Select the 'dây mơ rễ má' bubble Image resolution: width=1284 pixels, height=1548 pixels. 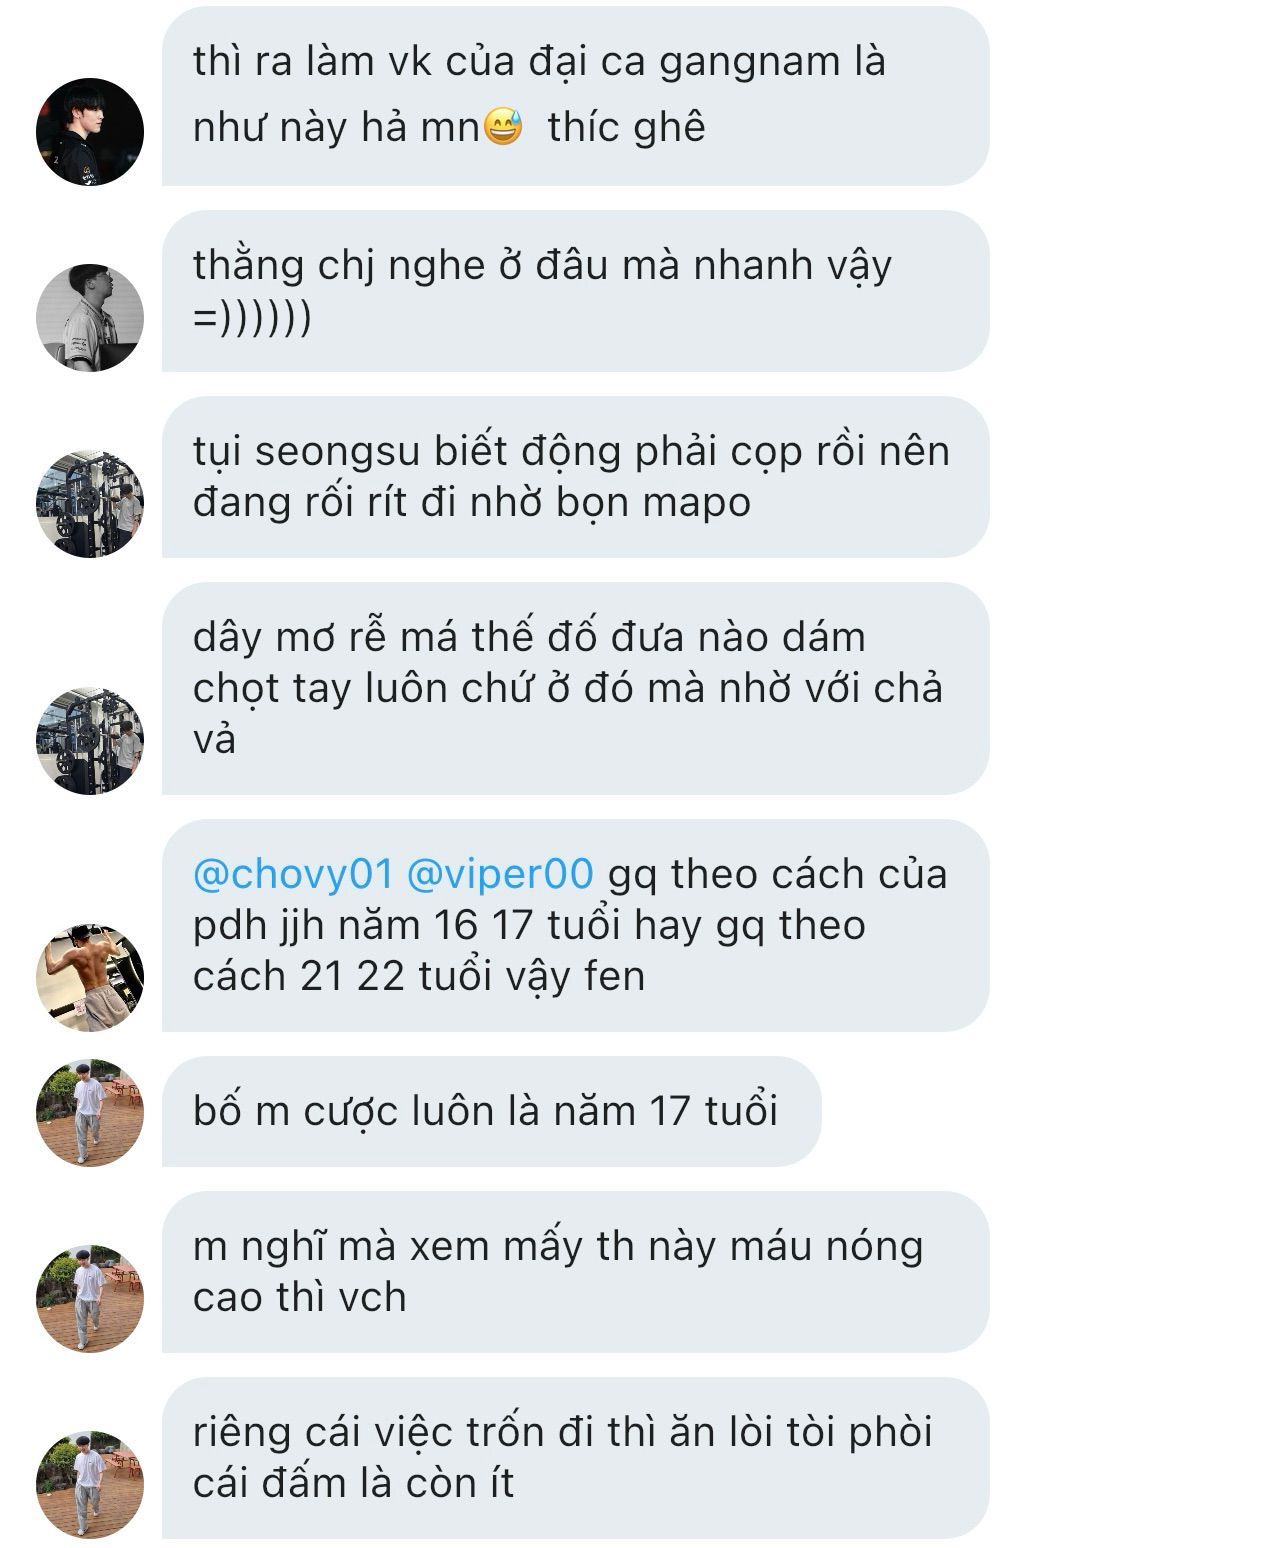click(575, 688)
